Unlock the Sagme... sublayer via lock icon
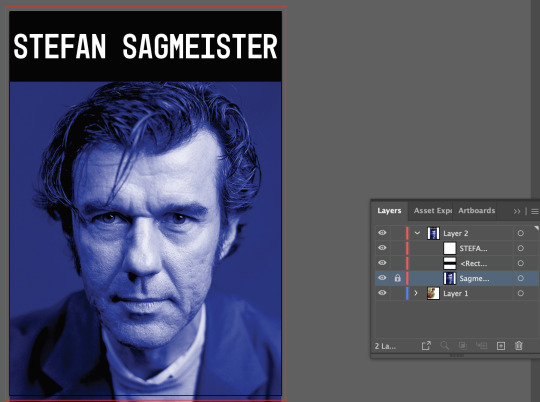Viewport: 540px width, 402px height. click(397, 278)
